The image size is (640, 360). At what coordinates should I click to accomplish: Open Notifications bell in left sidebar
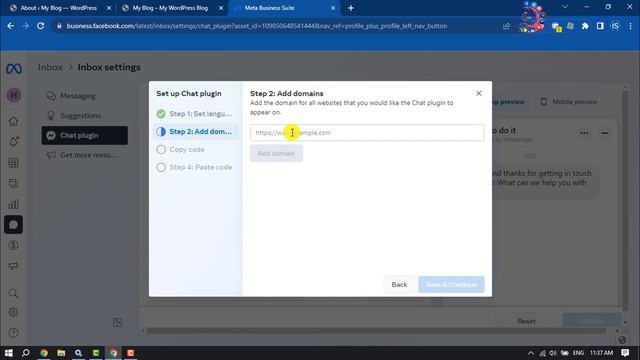tap(13, 142)
